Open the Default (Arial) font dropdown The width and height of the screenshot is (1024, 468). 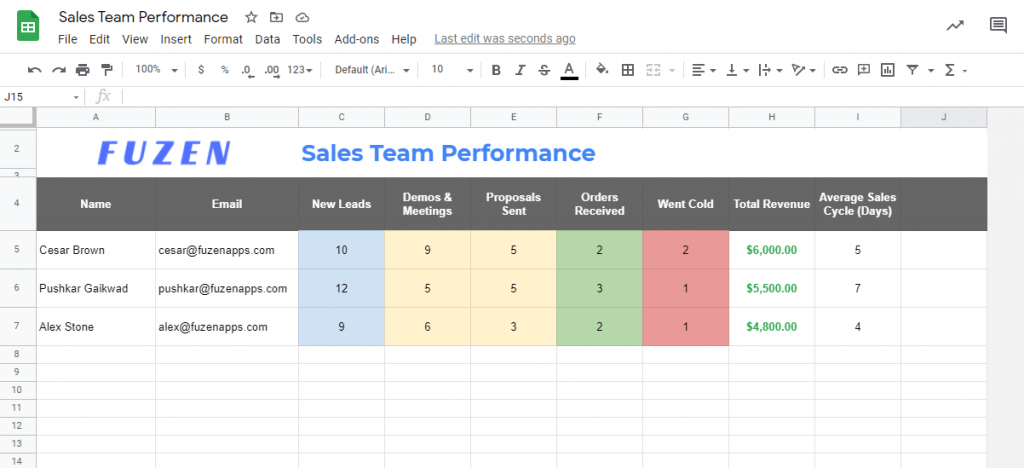(x=372, y=70)
